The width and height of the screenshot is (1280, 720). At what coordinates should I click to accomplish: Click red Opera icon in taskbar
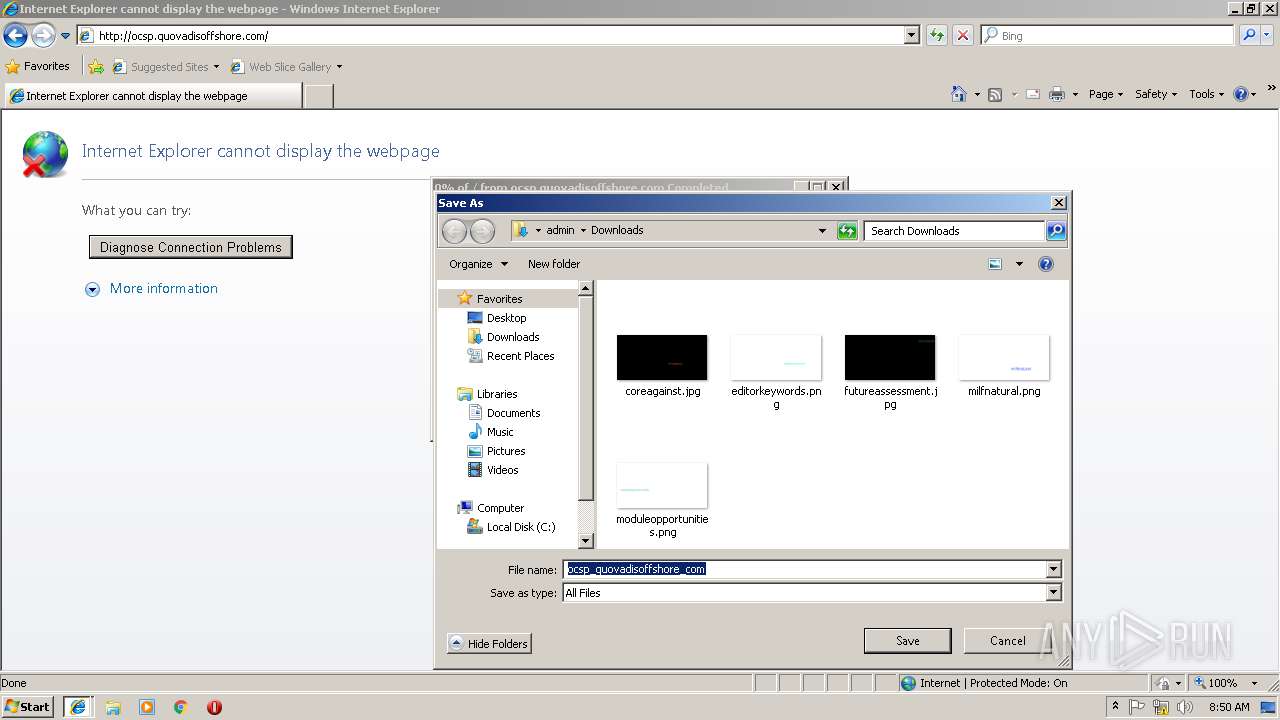coord(214,707)
